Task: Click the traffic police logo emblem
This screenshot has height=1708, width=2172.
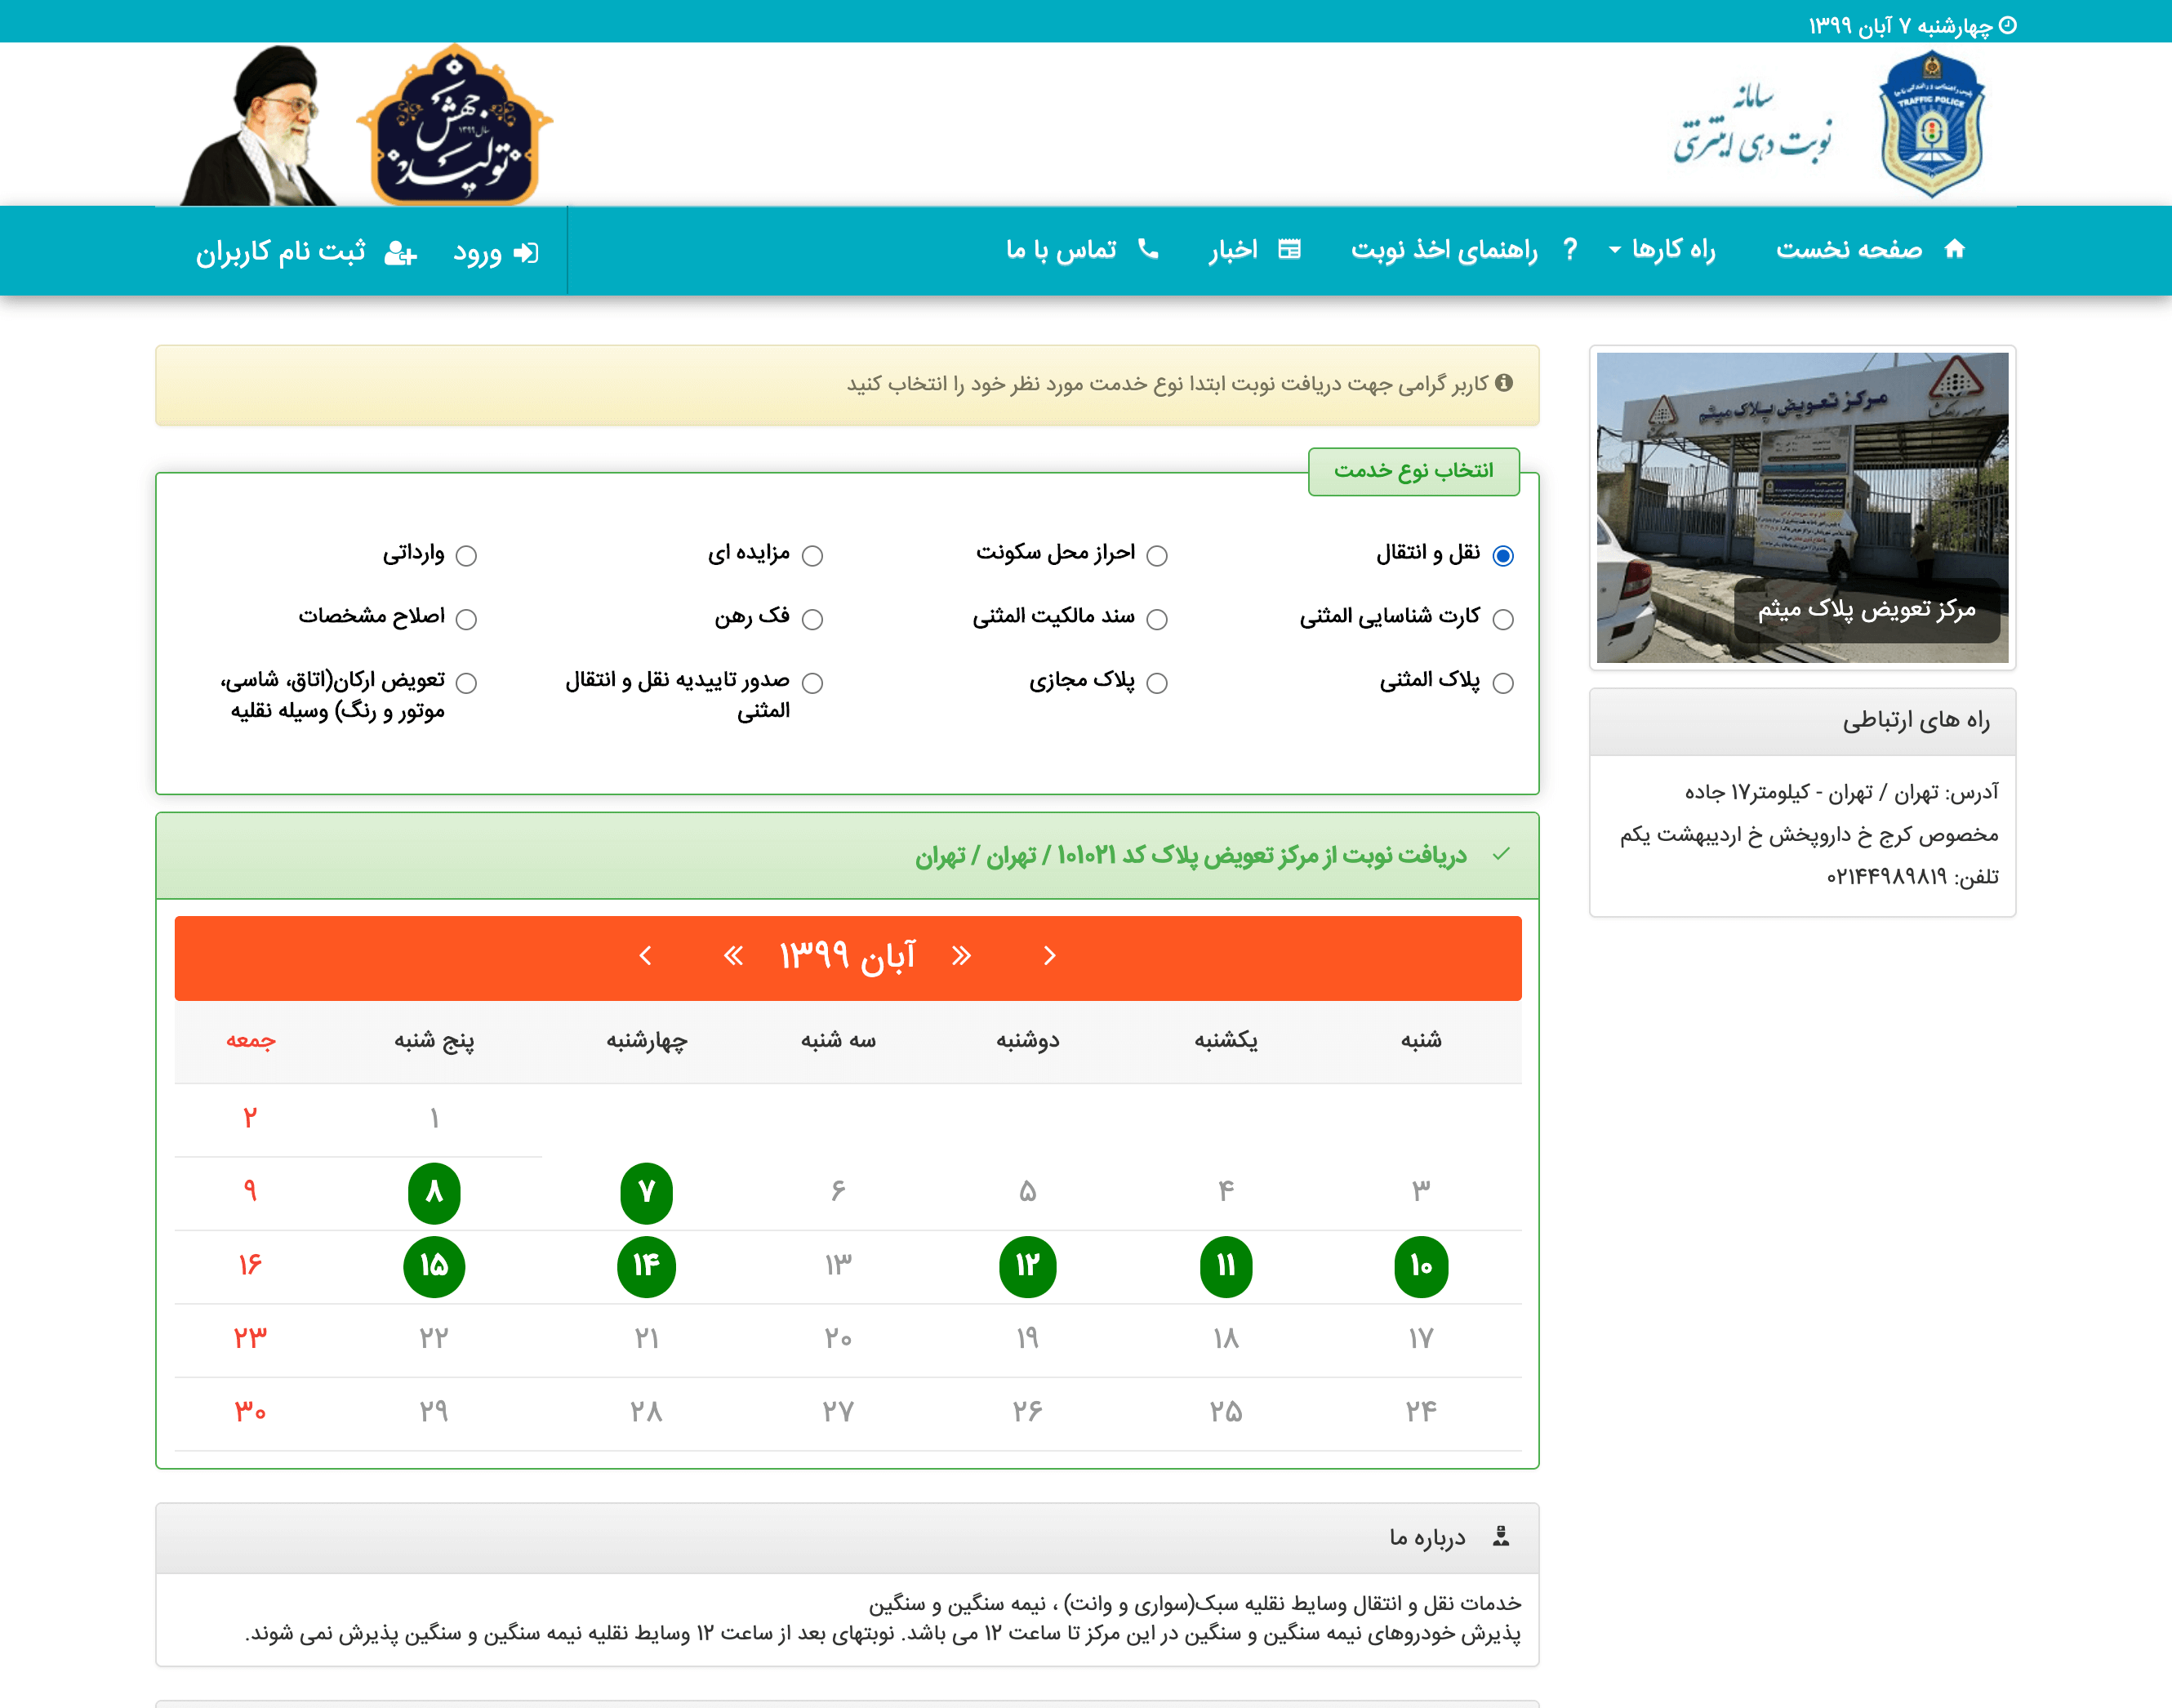Action: 1931,125
